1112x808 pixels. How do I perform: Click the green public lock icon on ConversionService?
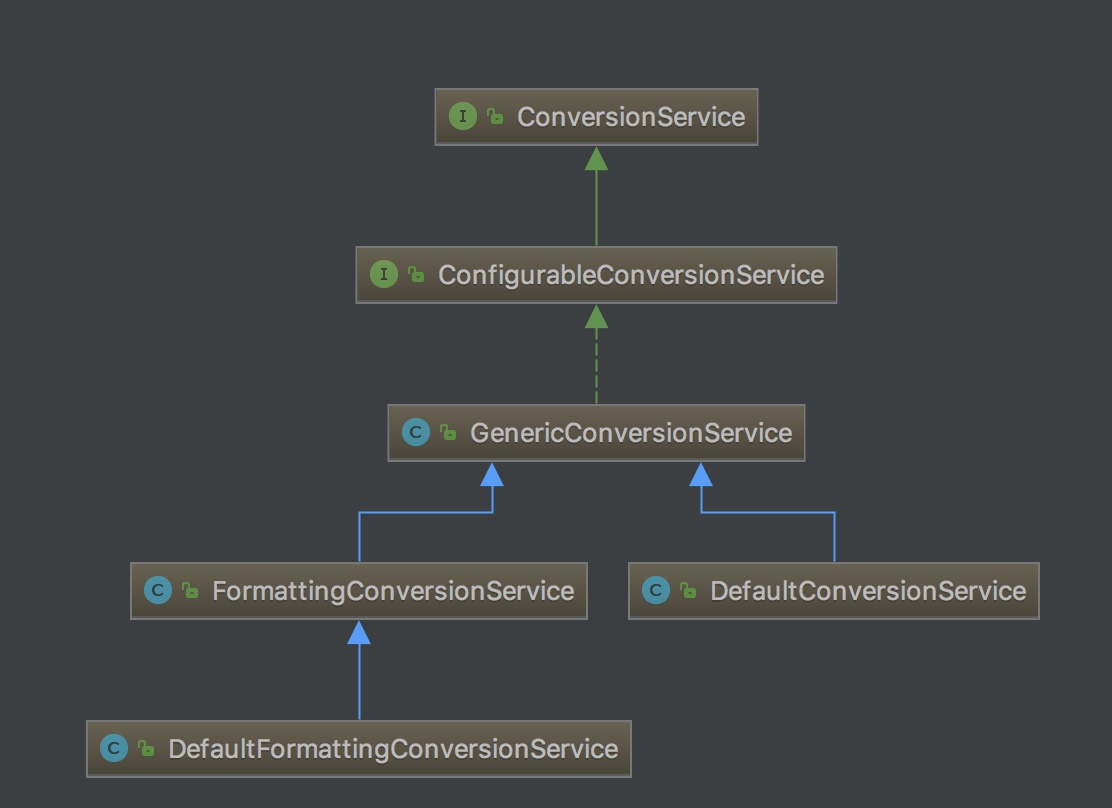[x=495, y=117]
